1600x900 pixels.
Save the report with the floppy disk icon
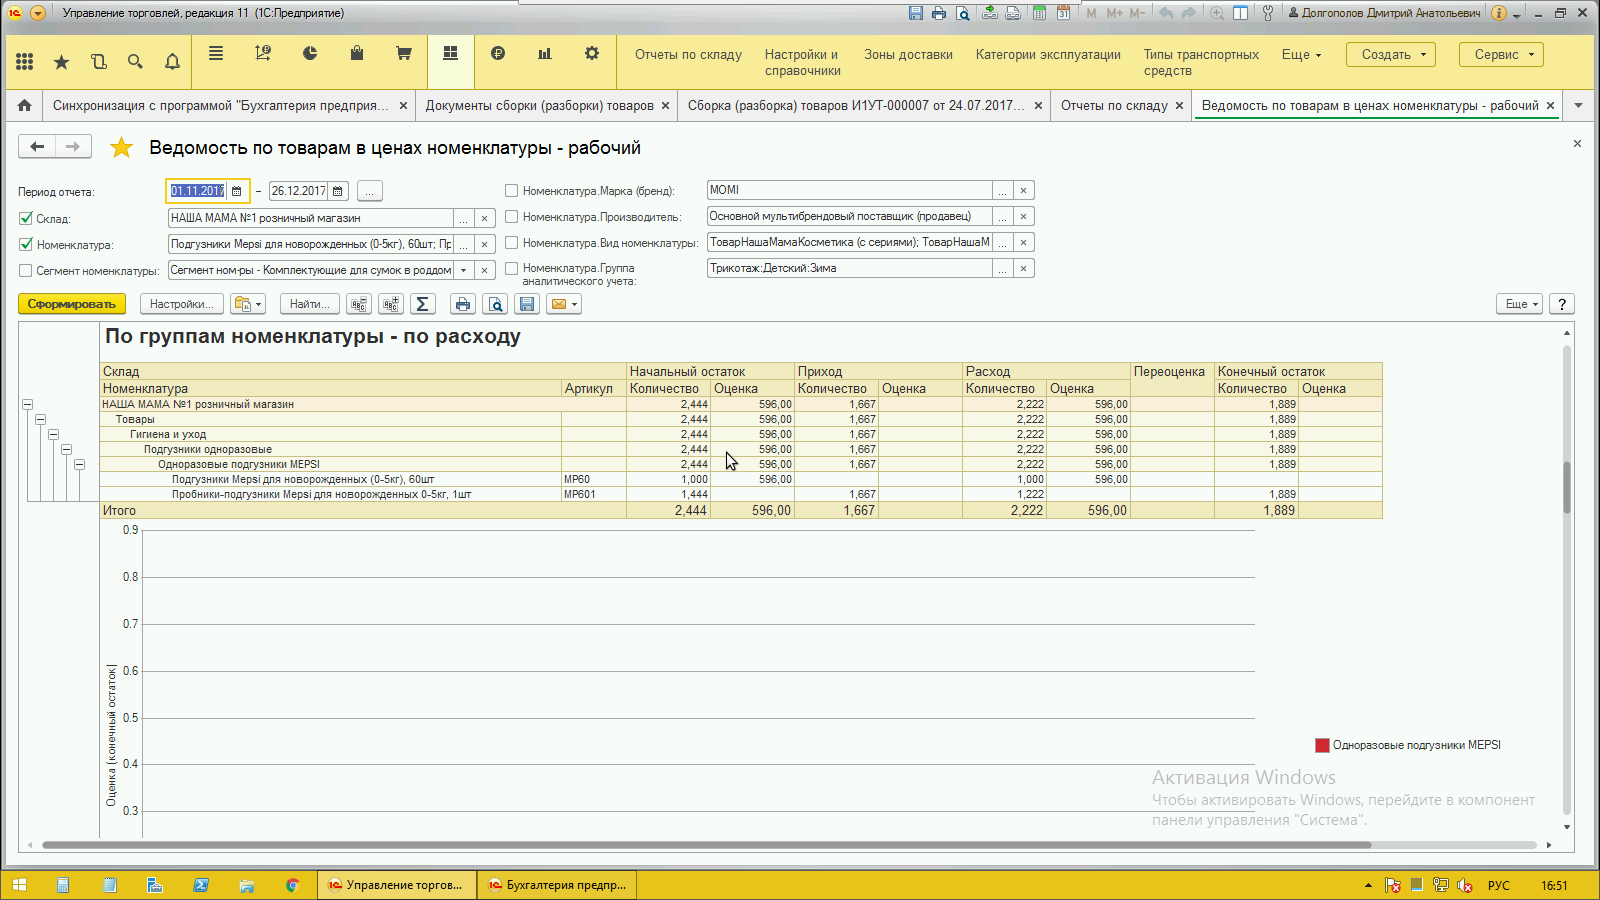click(527, 304)
